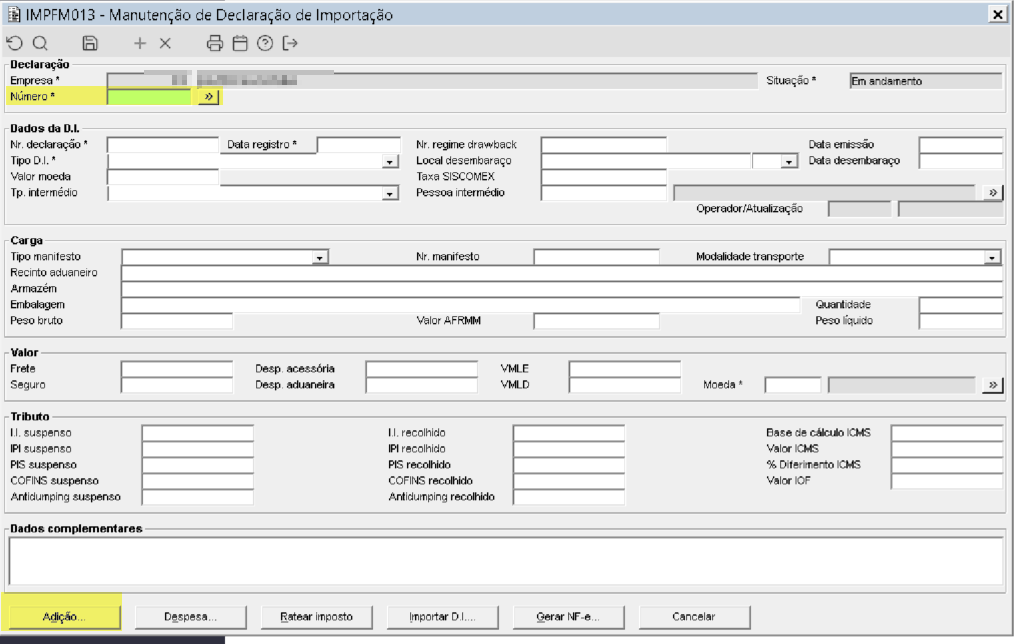The width and height of the screenshot is (1020, 644).
Task: Open help question mark icon
Action: pyautogui.click(x=265, y=44)
